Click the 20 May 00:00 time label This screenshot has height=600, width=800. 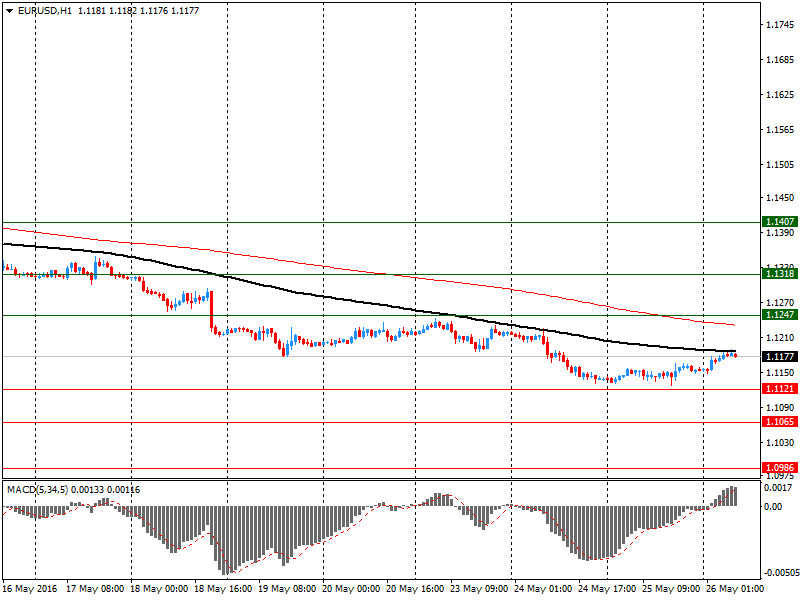[351, 589]
